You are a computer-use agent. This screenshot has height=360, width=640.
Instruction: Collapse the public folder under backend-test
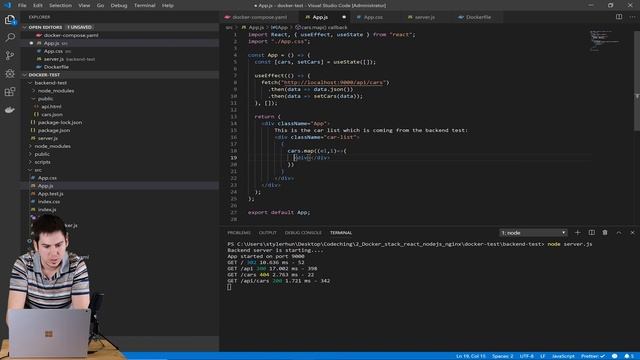click(34, 99)
